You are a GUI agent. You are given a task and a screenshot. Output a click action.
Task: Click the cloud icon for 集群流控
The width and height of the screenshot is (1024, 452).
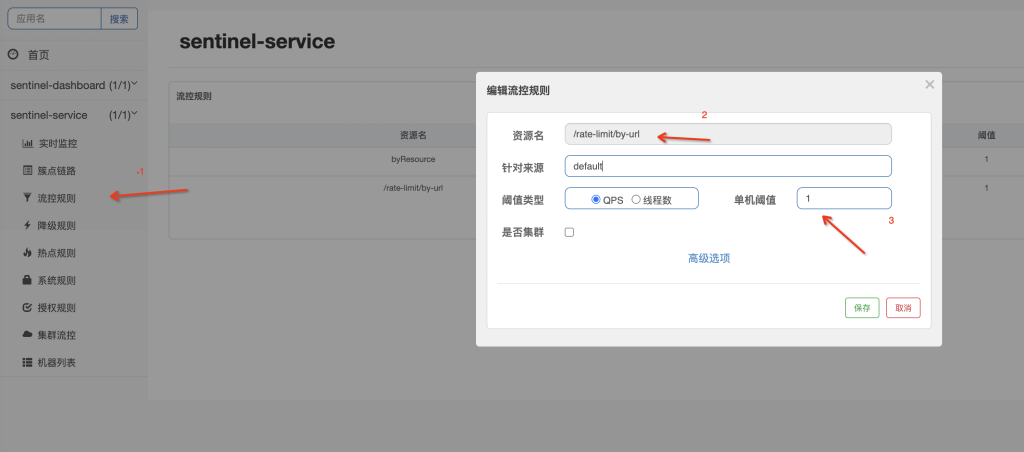[27, 334]
